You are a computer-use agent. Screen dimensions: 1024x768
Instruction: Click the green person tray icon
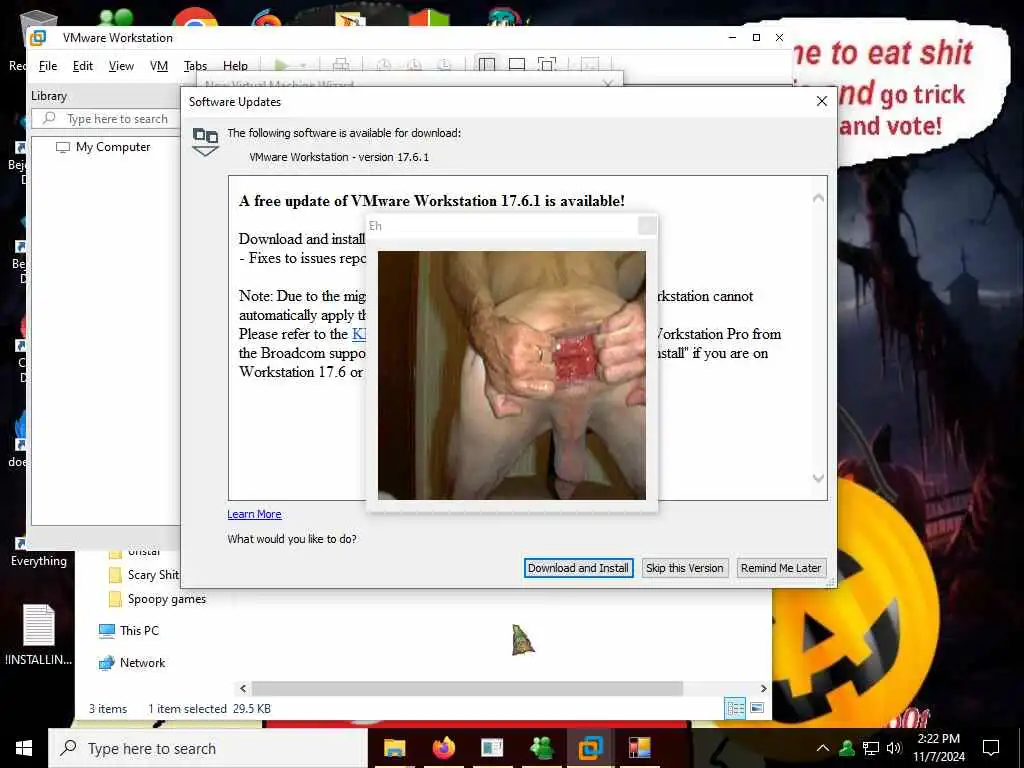(847, 748)
